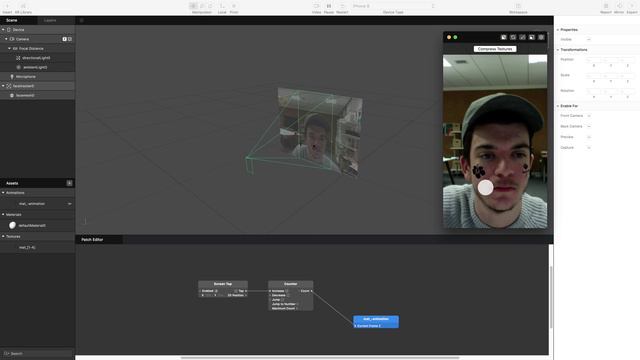The image size is (640, 360).
Task: Click the Compress Textures button
Action: pos(495,49)
